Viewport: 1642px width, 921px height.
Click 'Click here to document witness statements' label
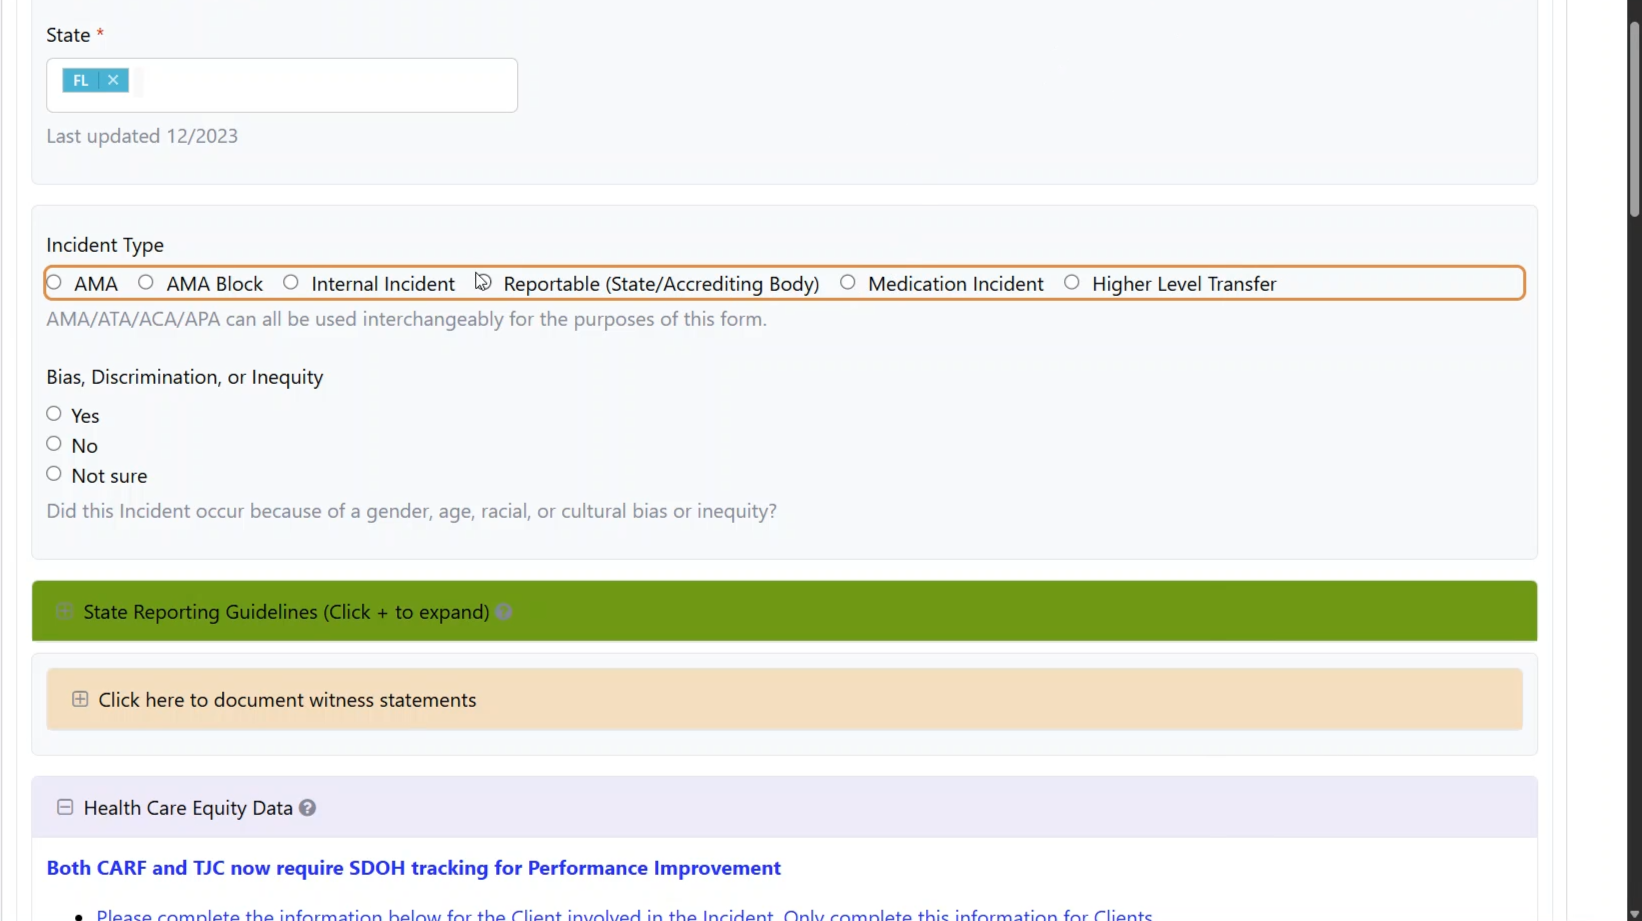[x=287, y=700]
